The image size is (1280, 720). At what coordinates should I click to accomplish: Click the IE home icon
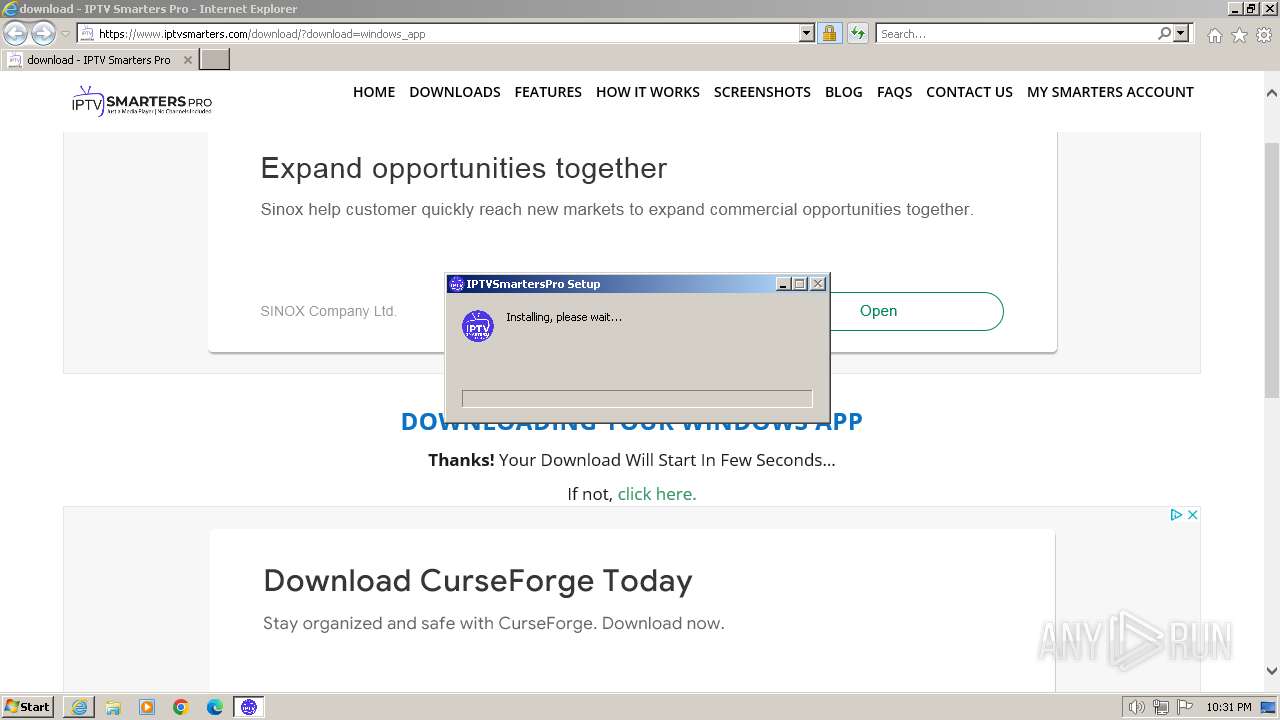point(1214,35)
